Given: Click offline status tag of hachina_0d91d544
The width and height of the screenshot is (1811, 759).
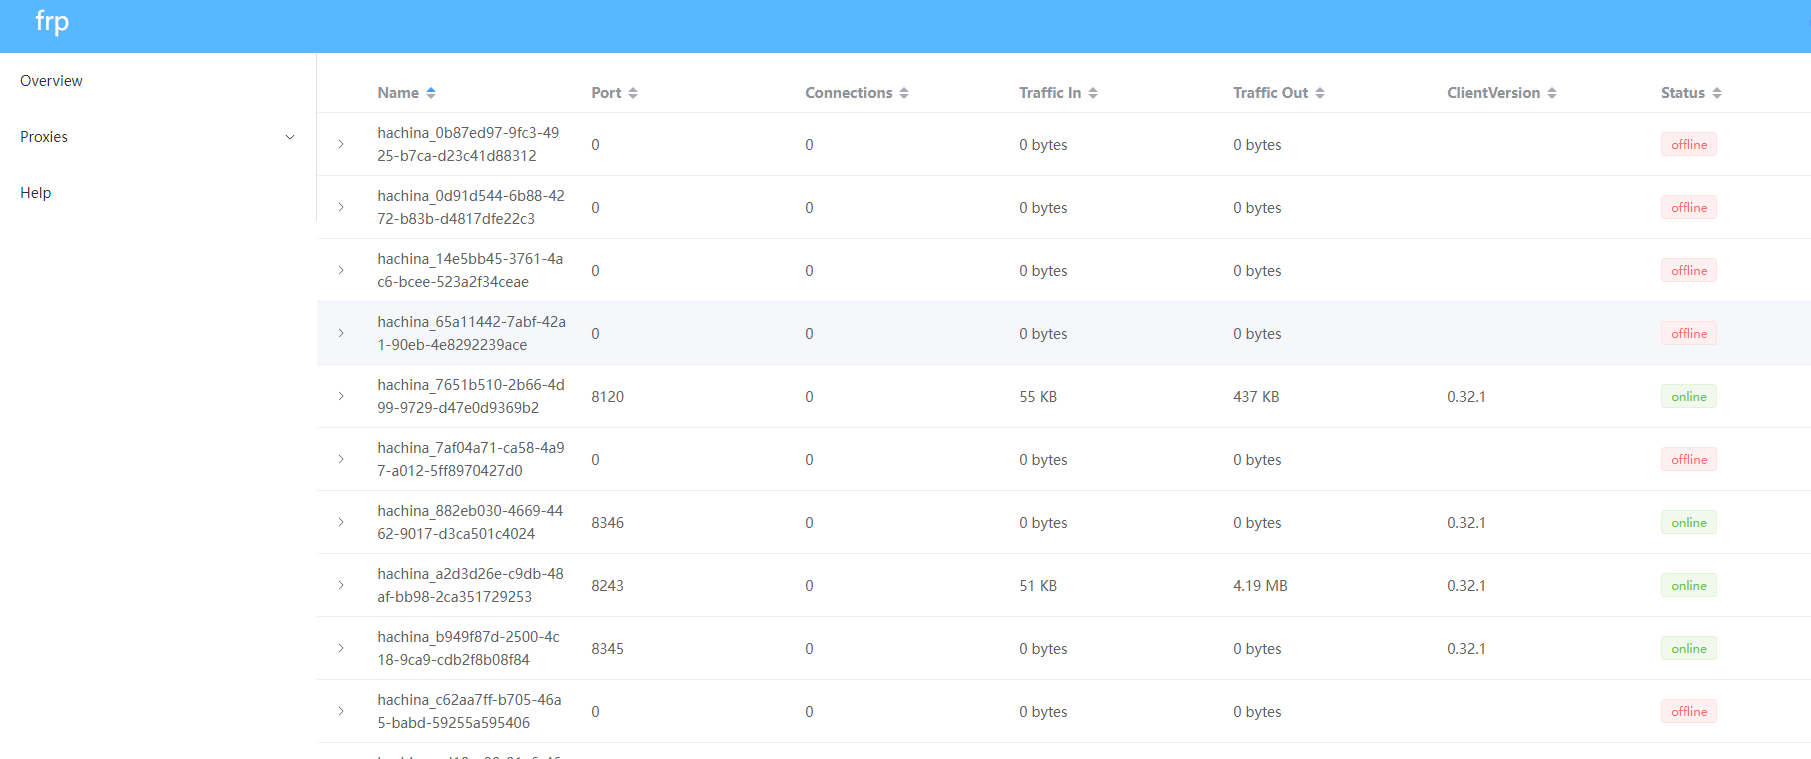Looking at the screenshot, I should tap(1688, 207).
